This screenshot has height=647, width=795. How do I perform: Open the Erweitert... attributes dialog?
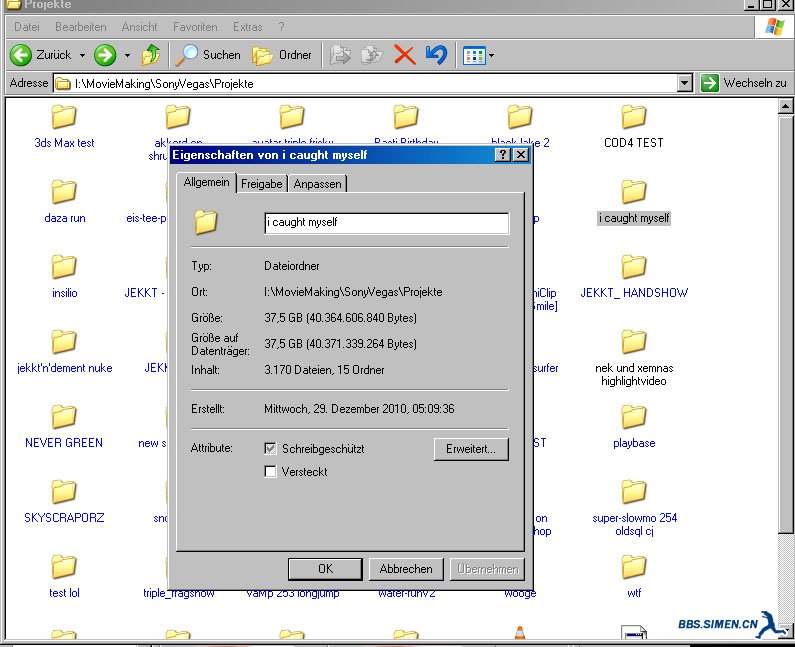tap(471, 449)
